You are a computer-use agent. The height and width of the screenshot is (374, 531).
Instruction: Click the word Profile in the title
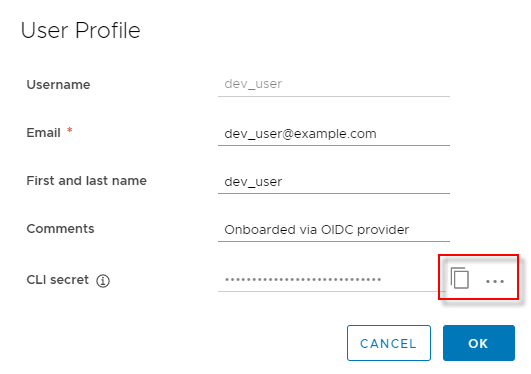[x=108, y=30]
